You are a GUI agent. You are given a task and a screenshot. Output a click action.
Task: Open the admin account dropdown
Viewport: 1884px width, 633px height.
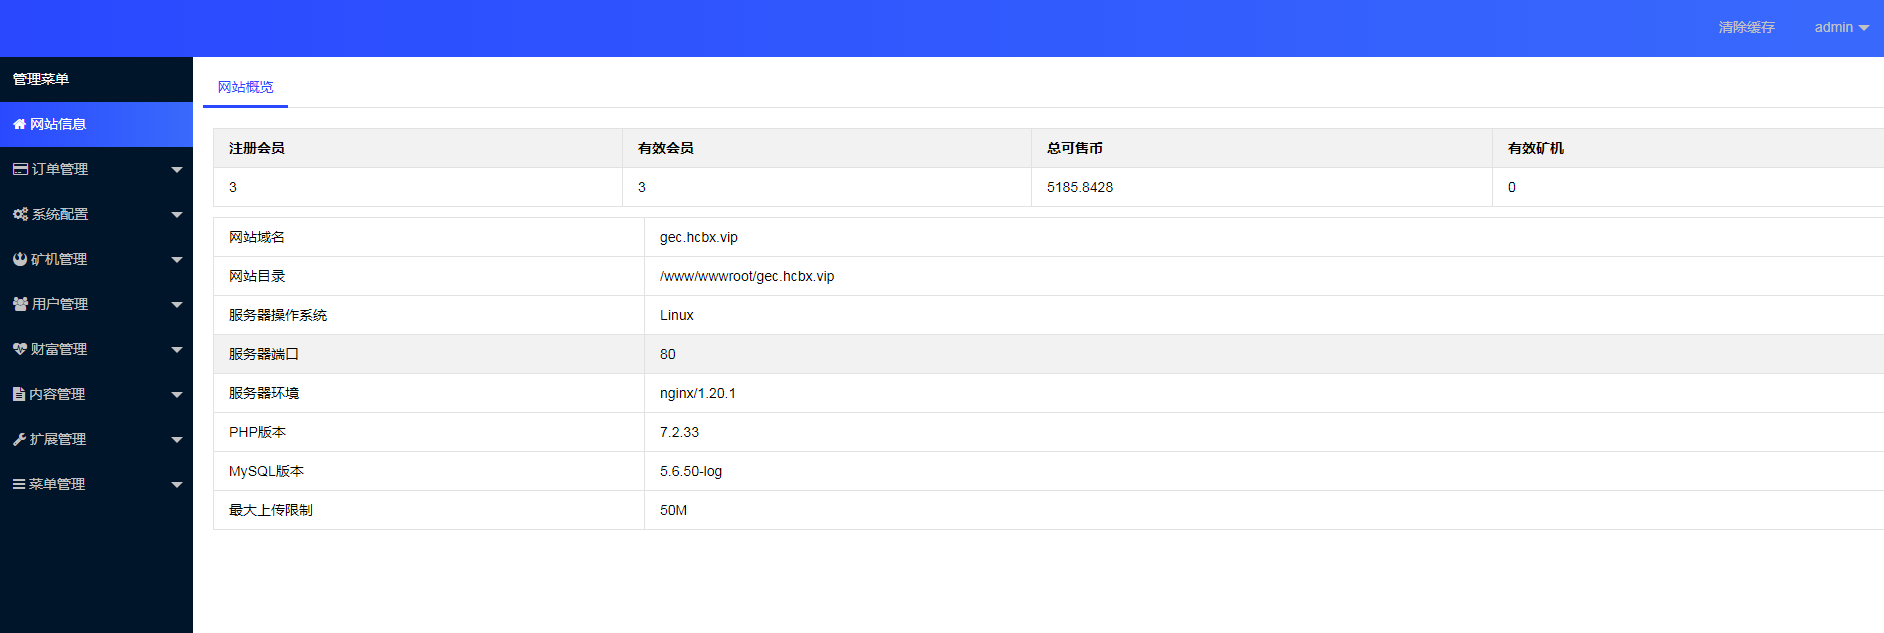pos(1841,27)
